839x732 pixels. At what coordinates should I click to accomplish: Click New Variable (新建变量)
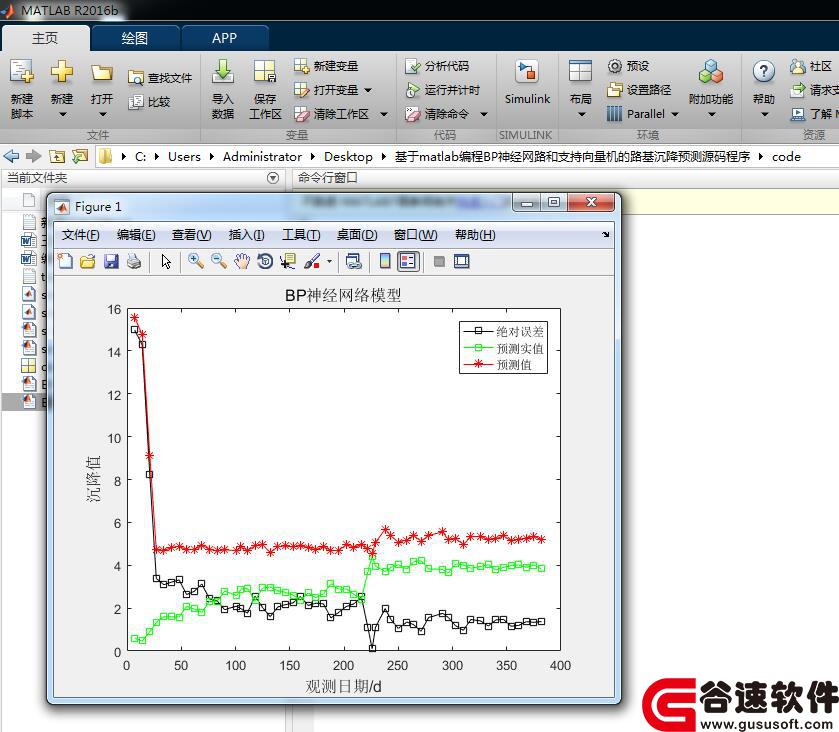tap(326, 66)
